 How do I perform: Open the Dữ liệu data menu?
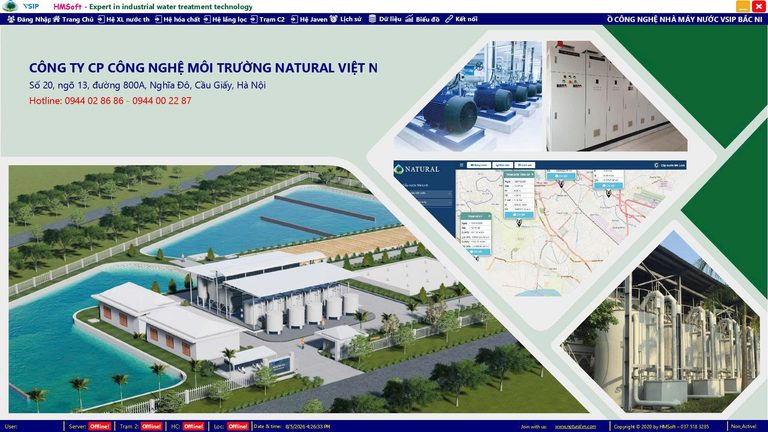[385, 19]
